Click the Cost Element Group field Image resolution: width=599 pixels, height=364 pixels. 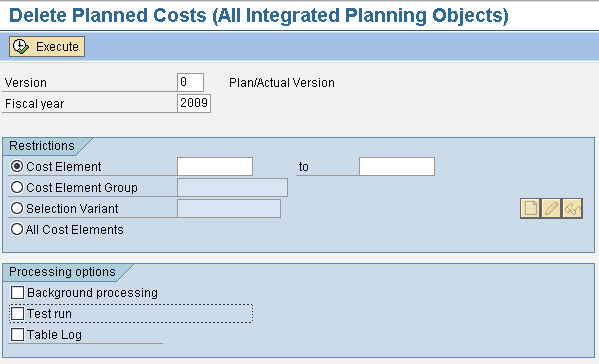click(232, 188)
